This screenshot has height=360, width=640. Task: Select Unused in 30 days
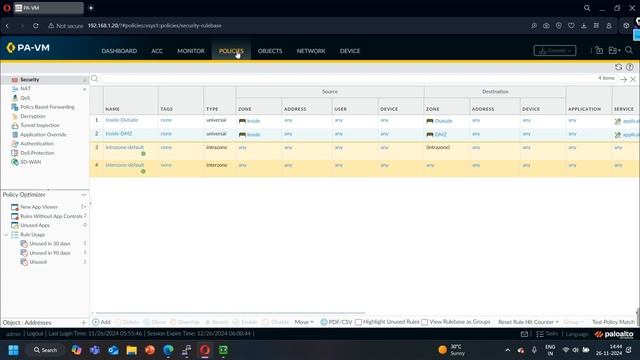(49, 244)
